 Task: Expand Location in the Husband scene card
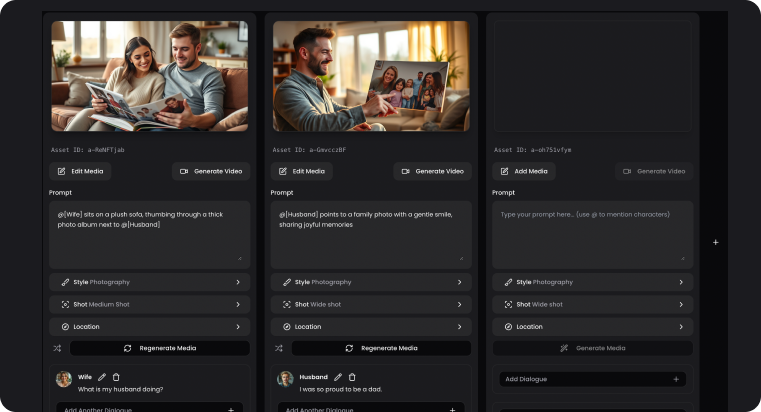point(371,326)
